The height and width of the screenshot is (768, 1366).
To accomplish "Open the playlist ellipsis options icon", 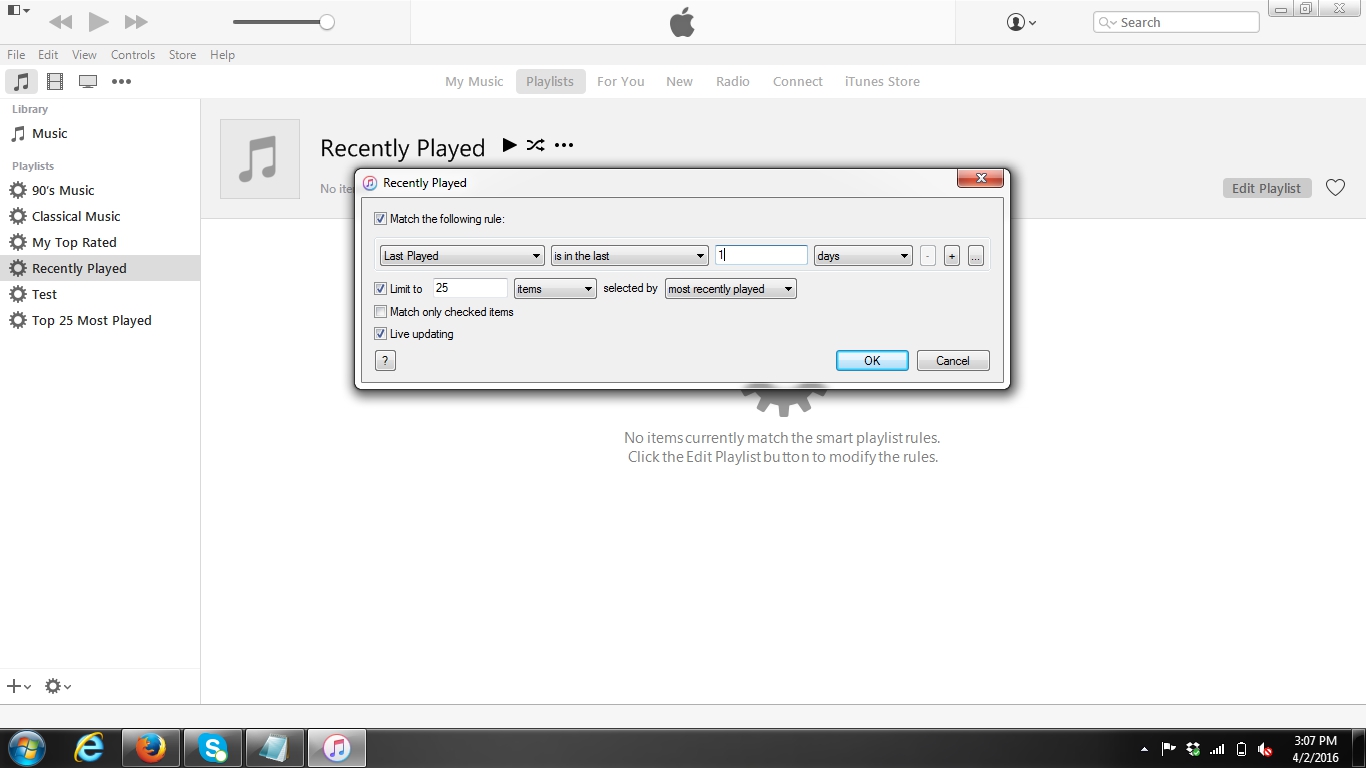I will [564, 145].
